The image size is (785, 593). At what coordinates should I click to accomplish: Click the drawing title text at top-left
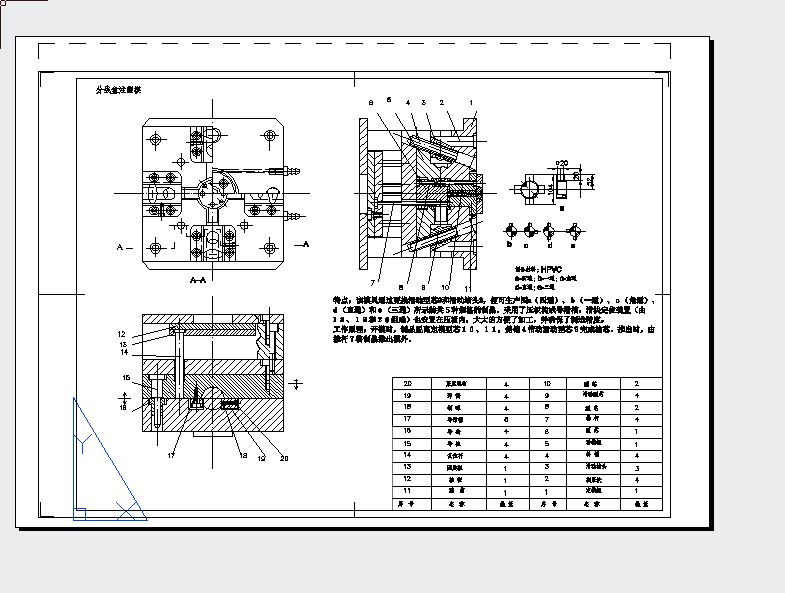[118, 90]
